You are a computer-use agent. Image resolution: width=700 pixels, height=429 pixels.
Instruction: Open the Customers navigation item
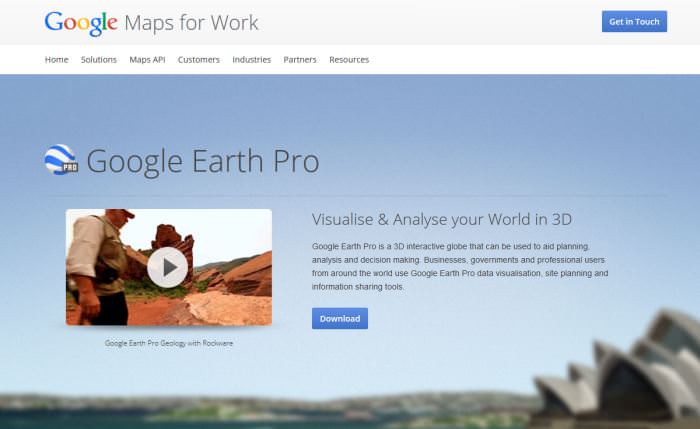(x=199, y=59)
